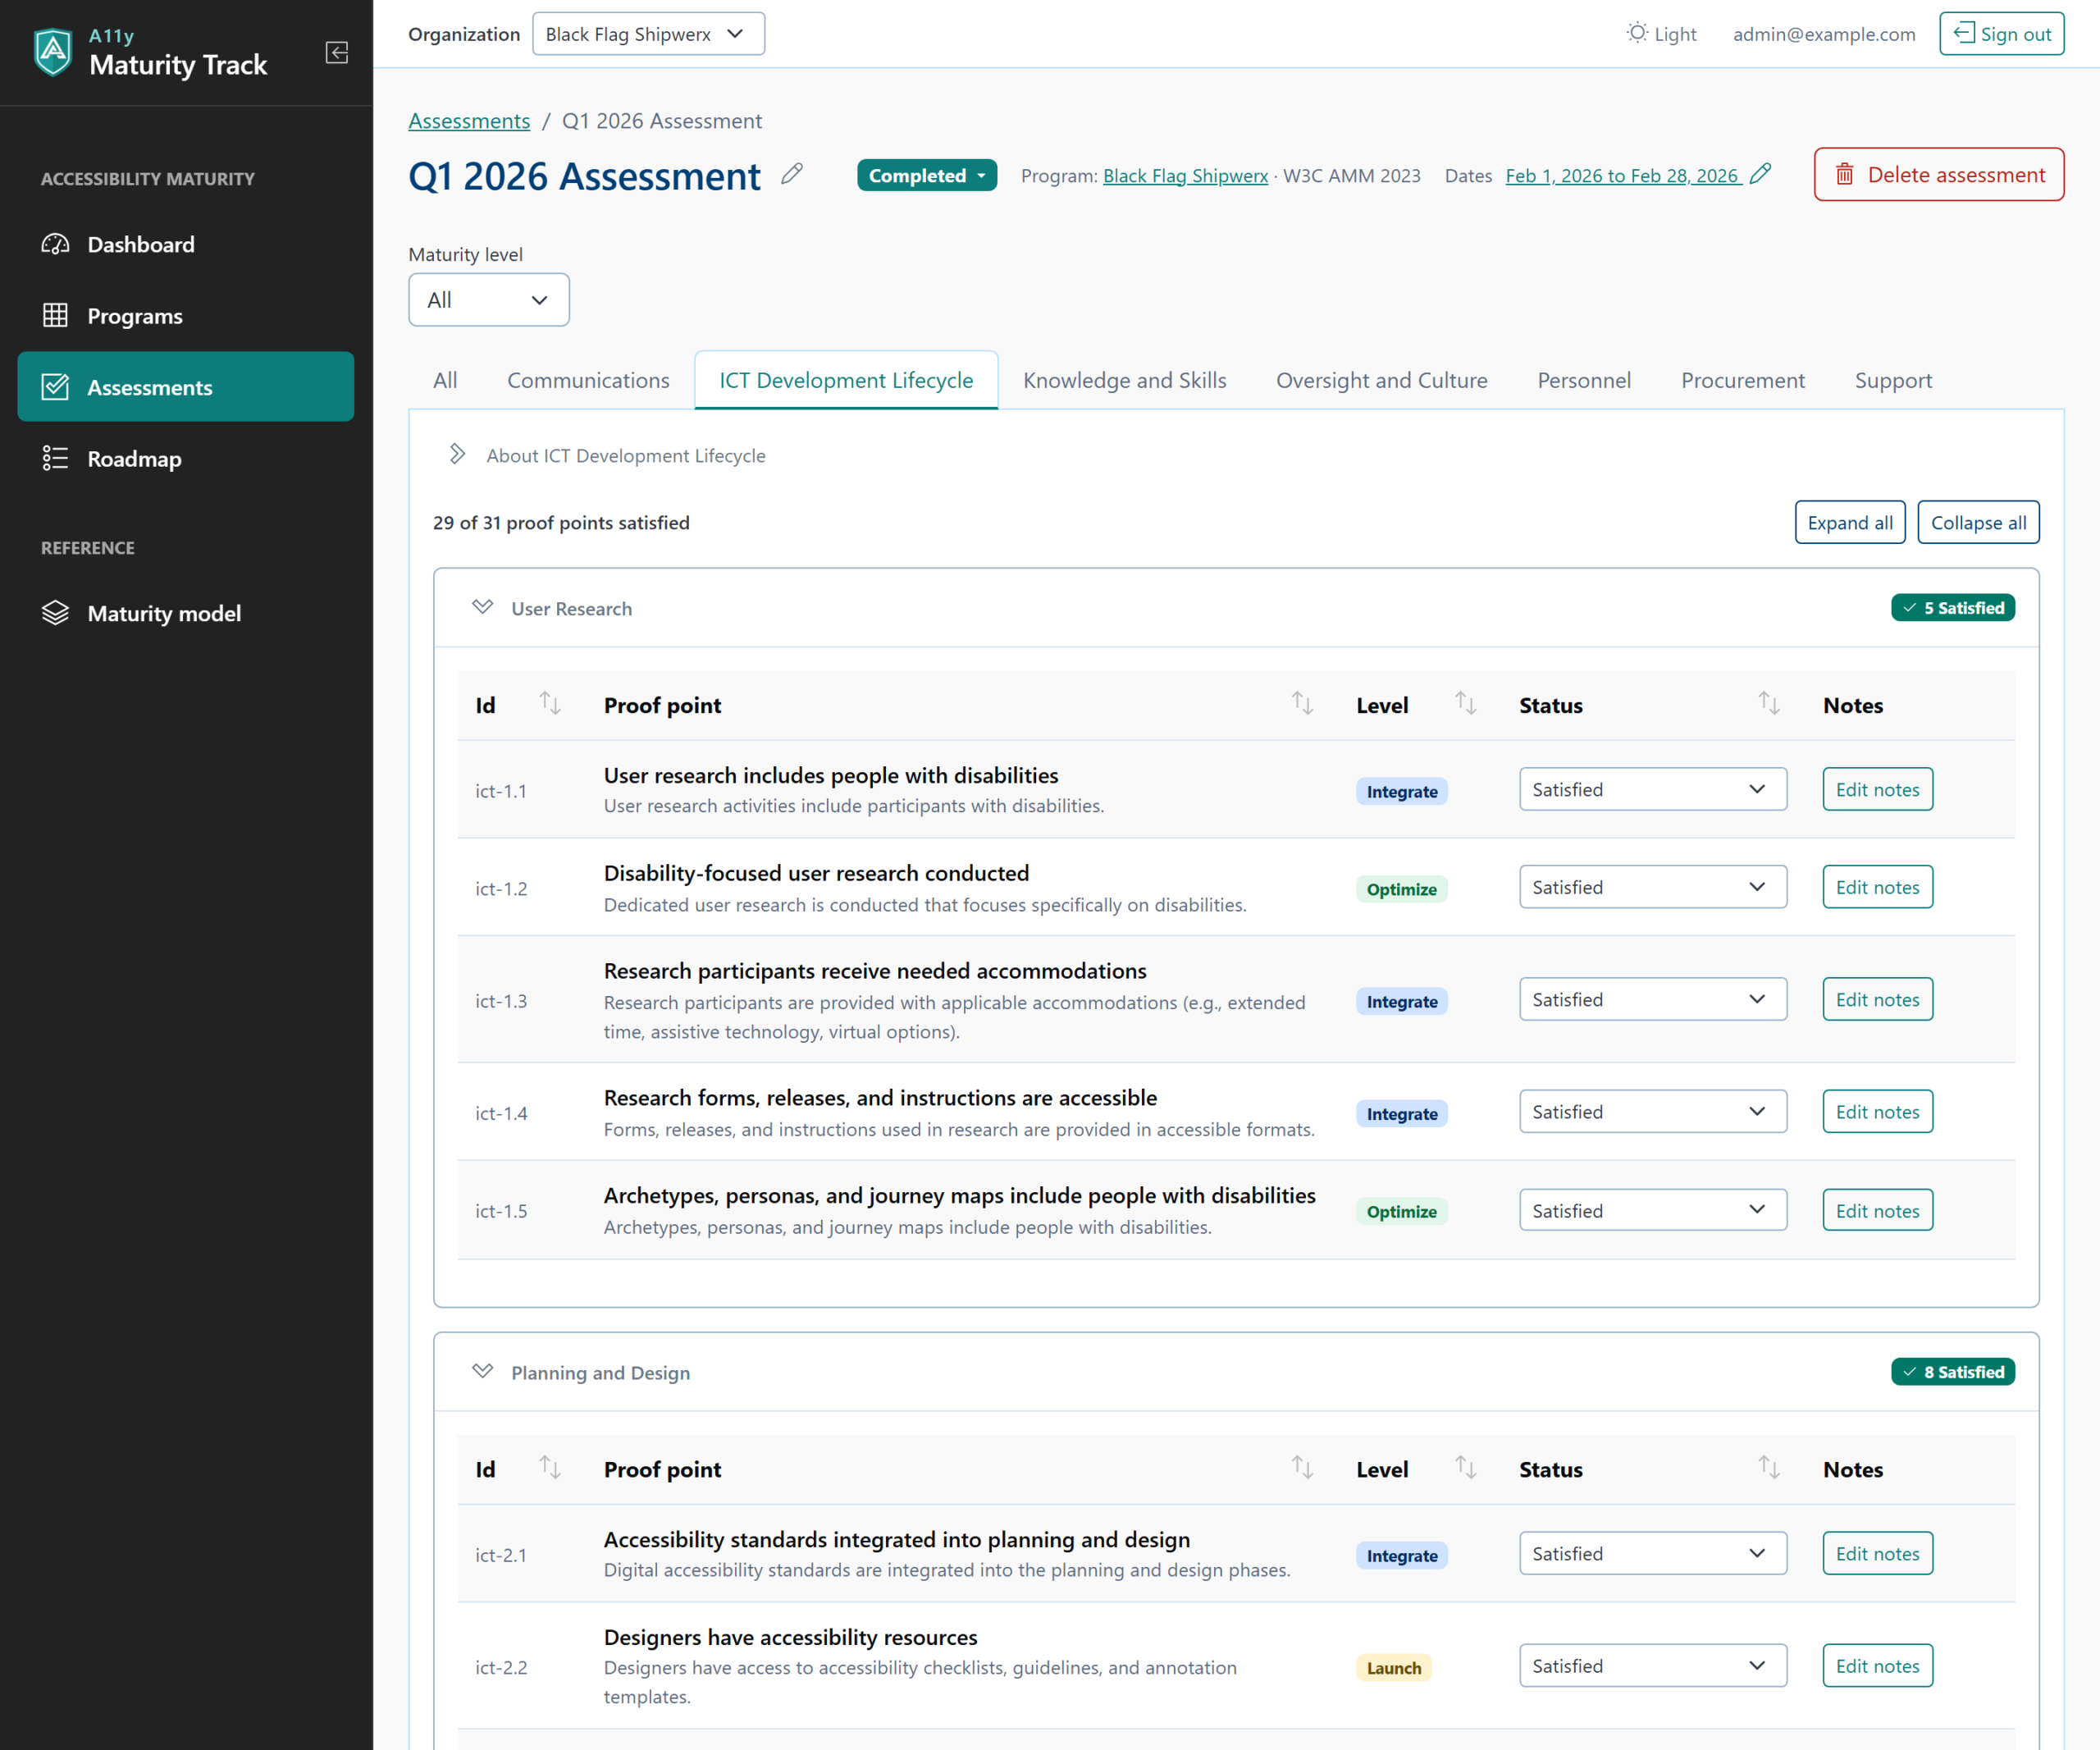
Task: Open the Completed status dropdown
Action: point(927,175)
